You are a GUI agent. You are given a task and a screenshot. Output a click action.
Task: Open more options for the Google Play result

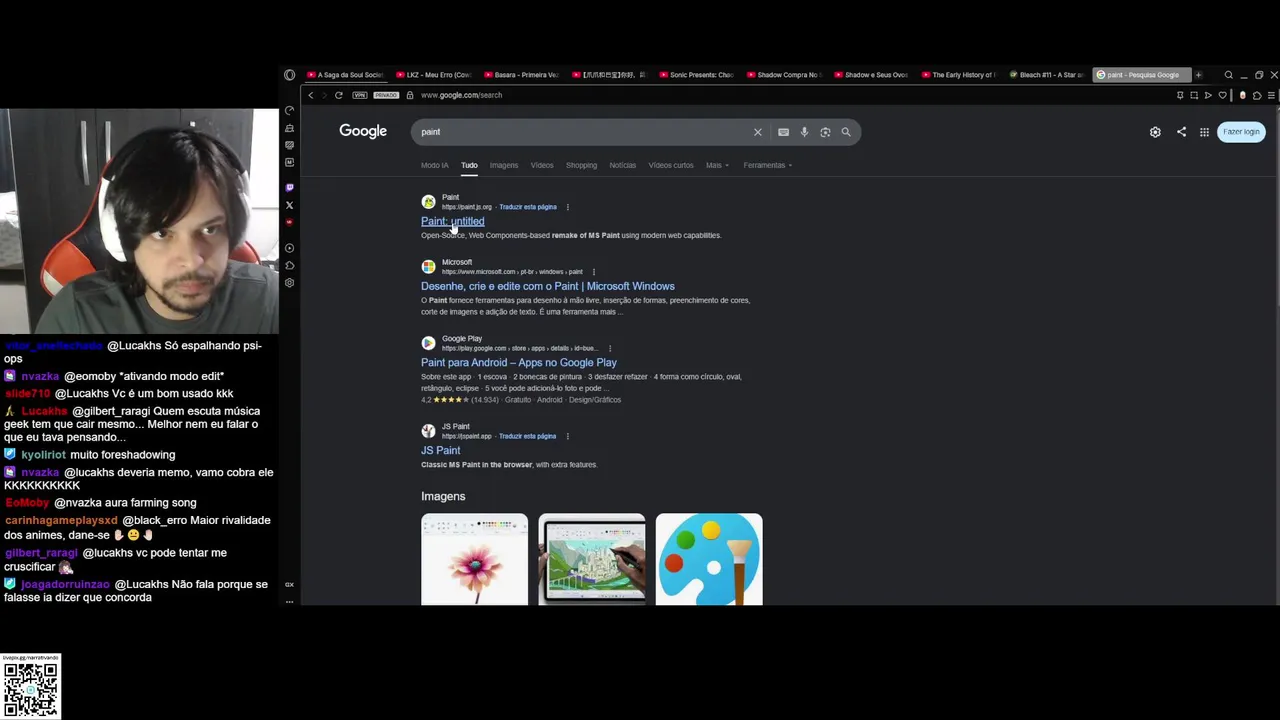coord(609,348)
